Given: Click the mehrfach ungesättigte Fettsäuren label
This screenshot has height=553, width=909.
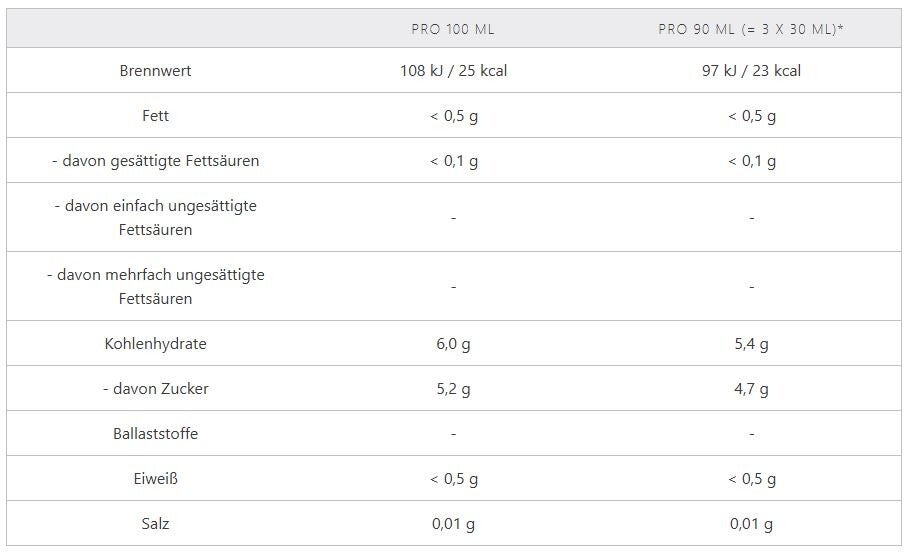Looking at the screenshot, I should point(155,286).
